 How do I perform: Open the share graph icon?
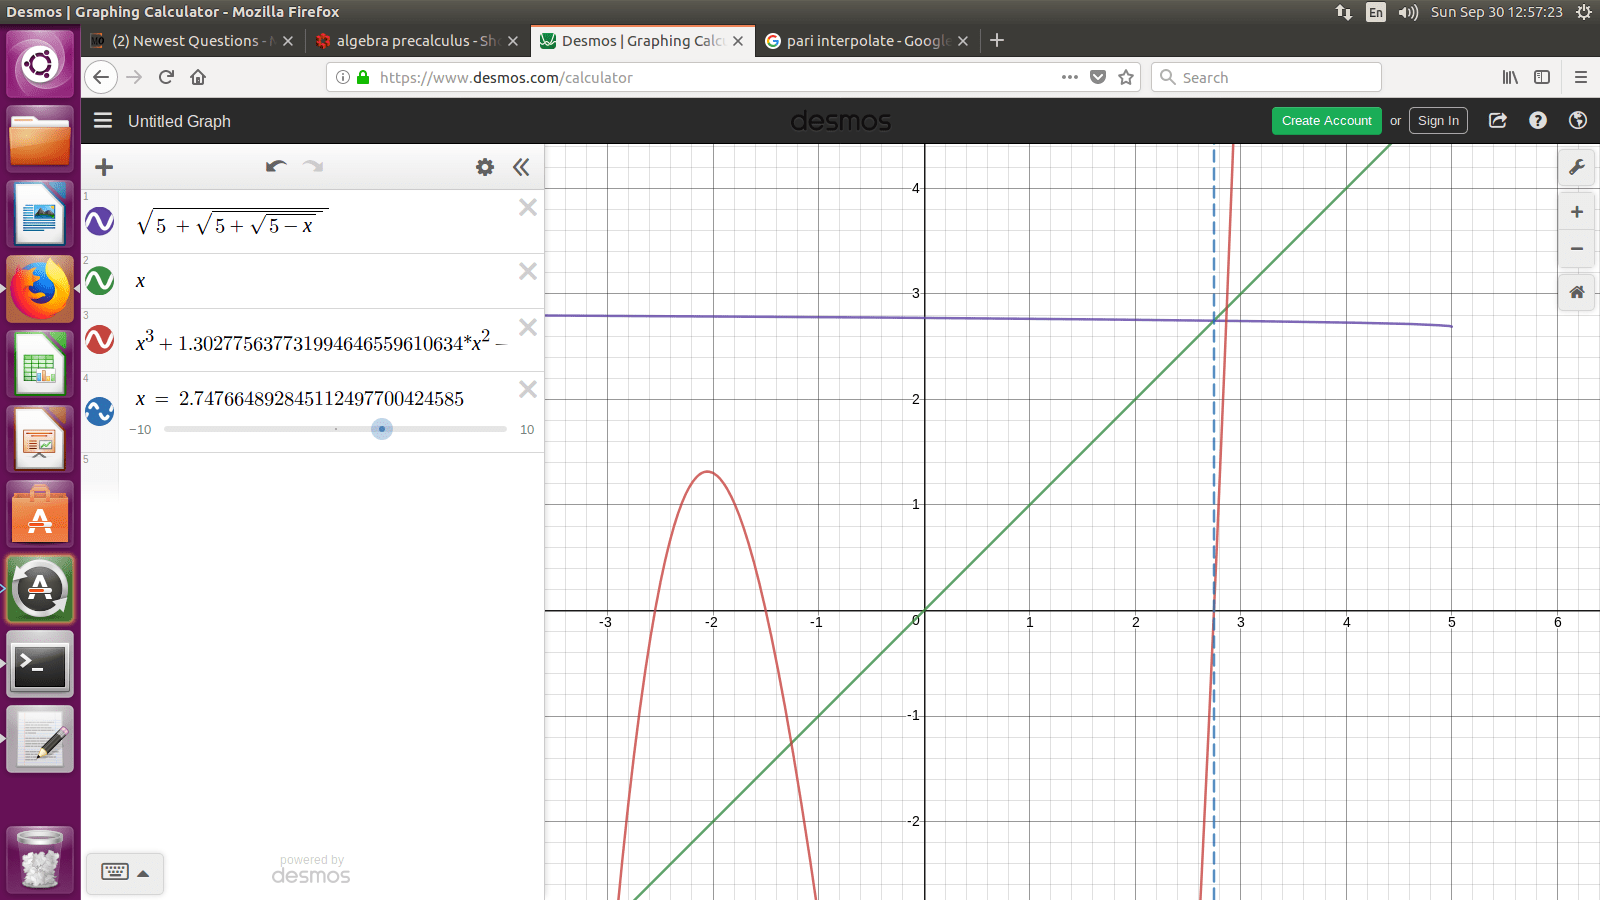click(1497, 120)
